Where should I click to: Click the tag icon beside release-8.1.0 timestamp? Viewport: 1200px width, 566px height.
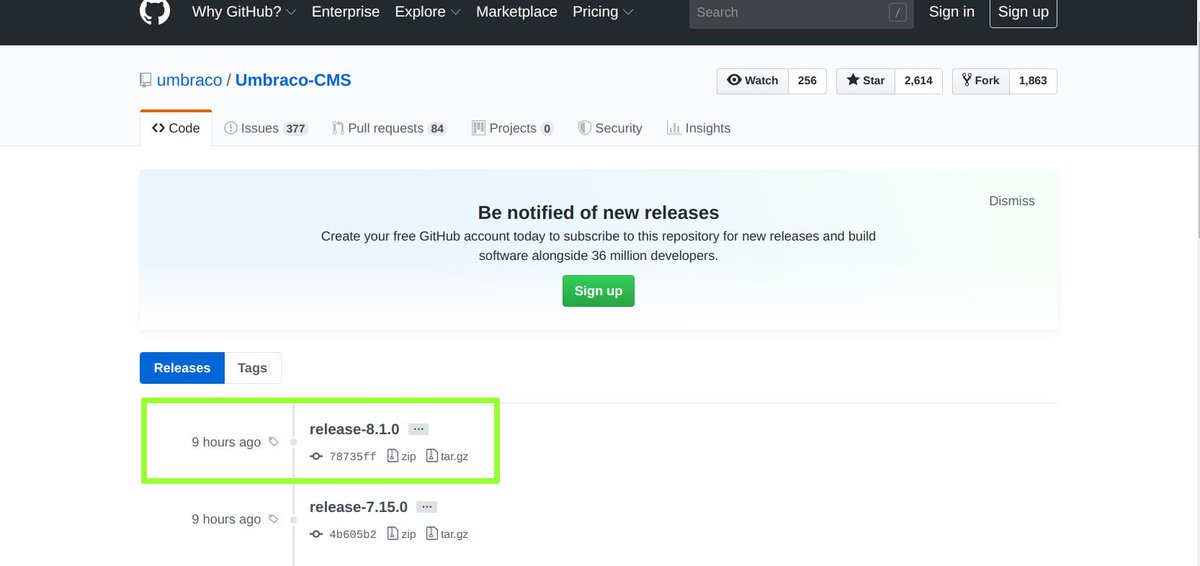click(x=274, y=442)
